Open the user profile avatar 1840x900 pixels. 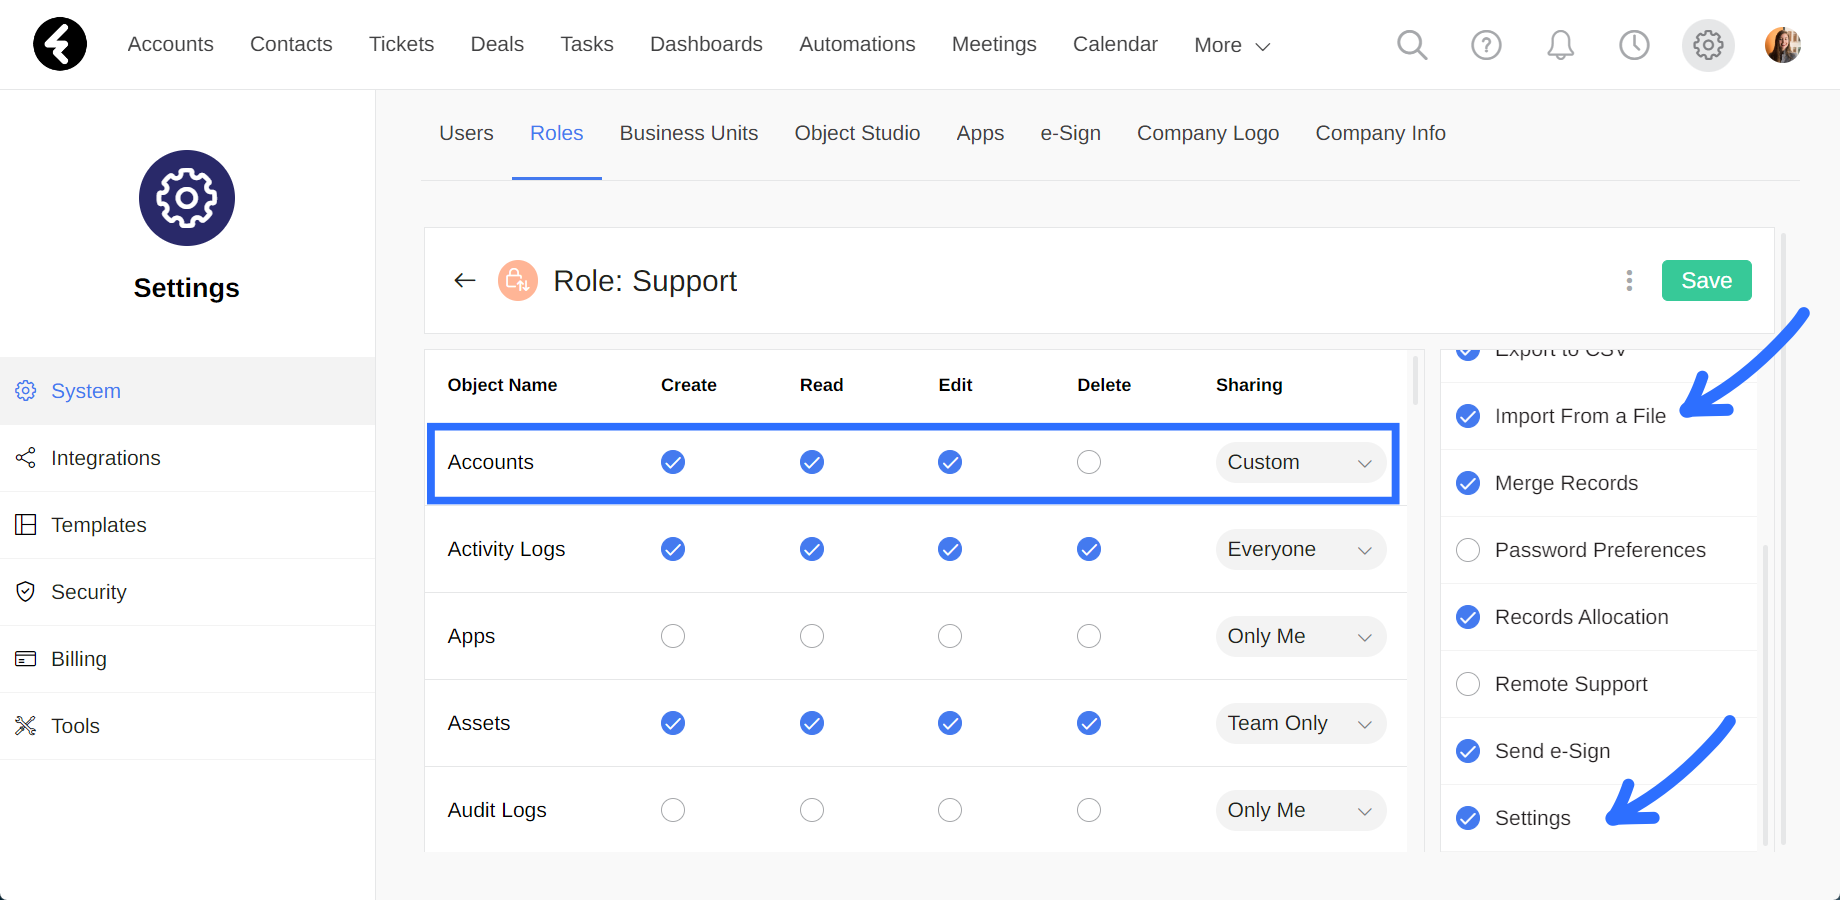(x=1783, y=45)
